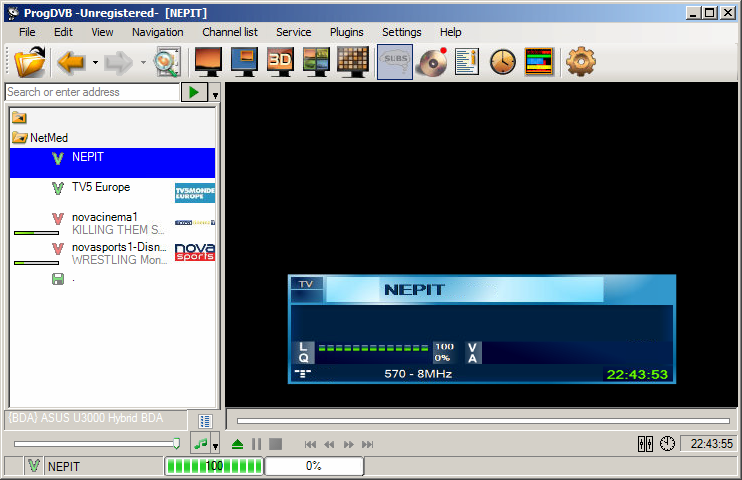Viewport: 742px width, 480px height.
Task: Open the Help menu
Action: tap(450, 32)
